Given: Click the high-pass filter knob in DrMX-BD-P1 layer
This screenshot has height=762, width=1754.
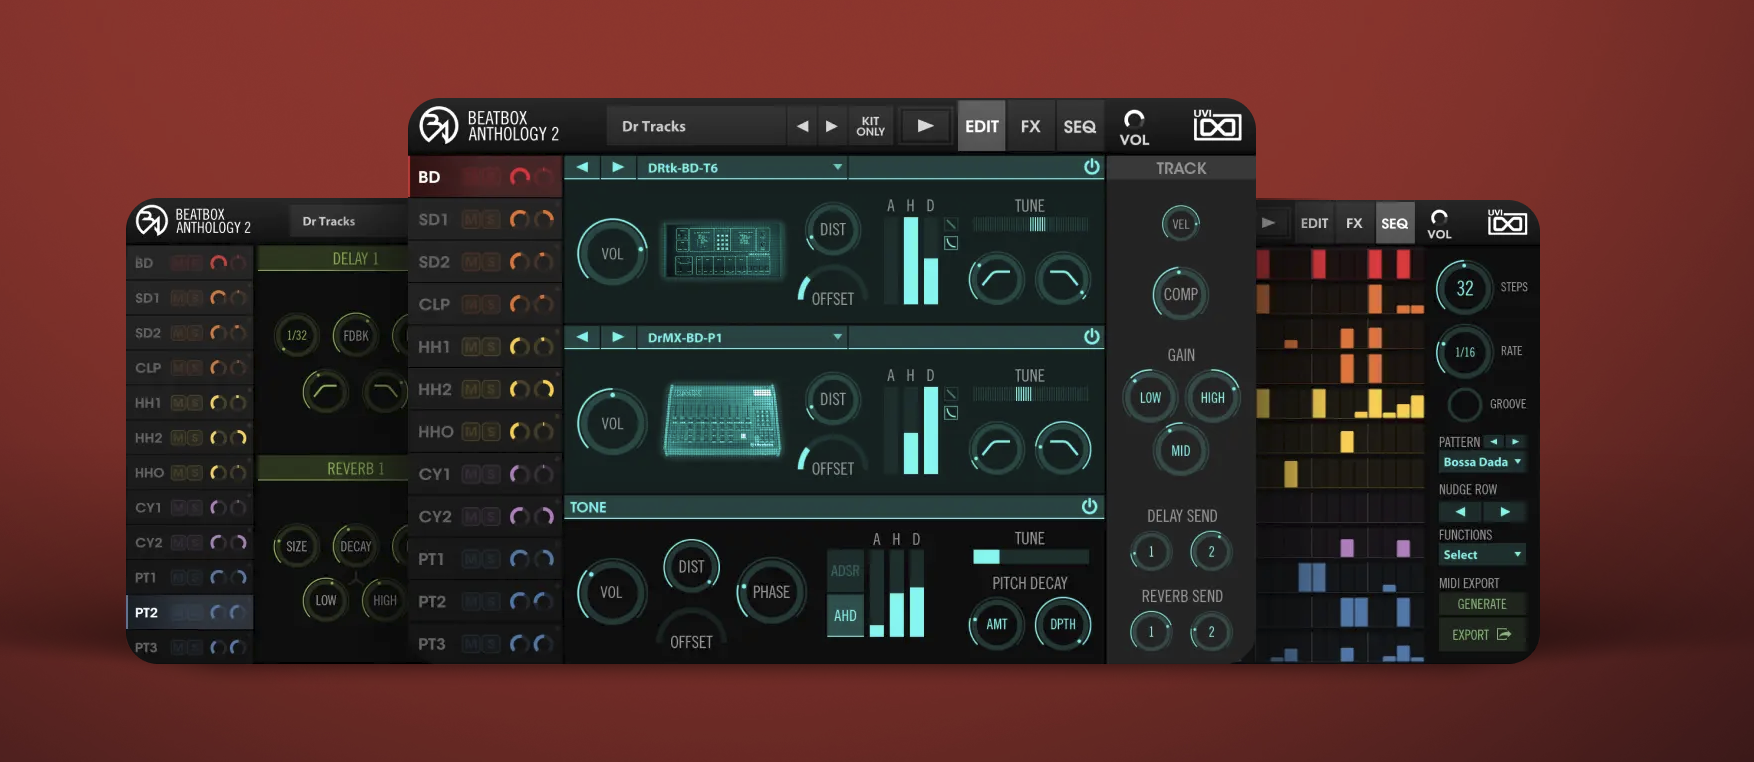Looking at the screenshot, I should point(996,449).
